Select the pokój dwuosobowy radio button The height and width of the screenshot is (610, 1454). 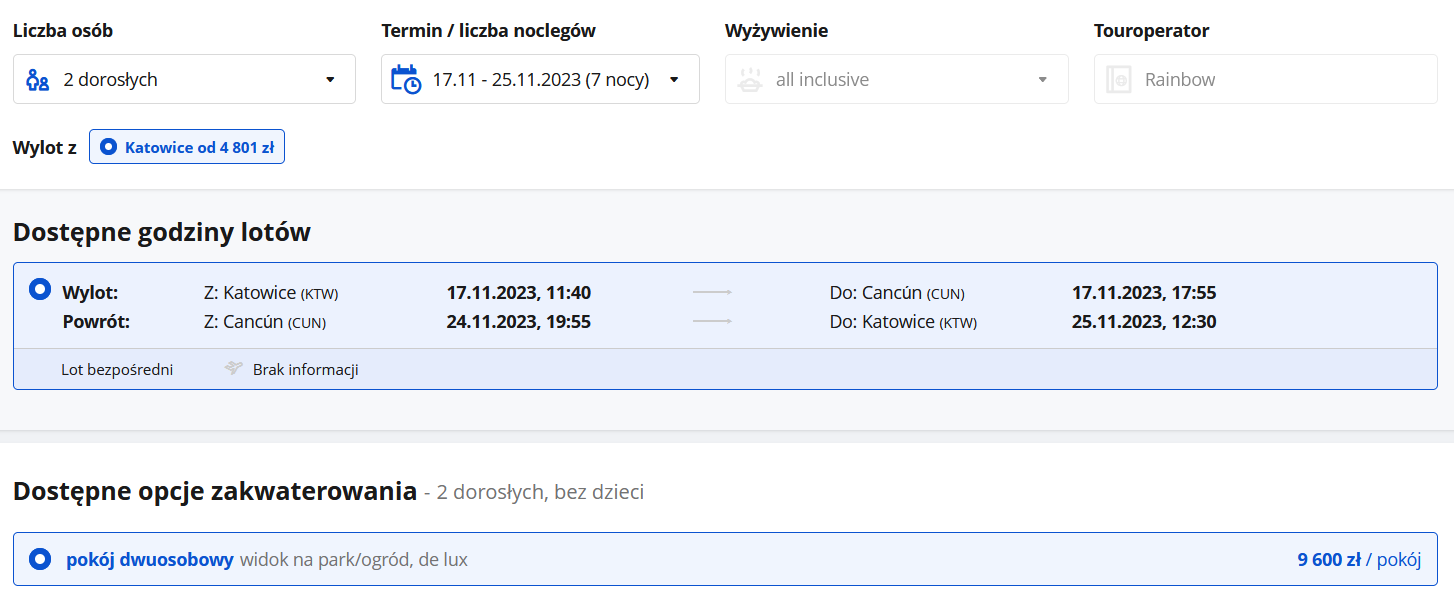tap(40, 559)
